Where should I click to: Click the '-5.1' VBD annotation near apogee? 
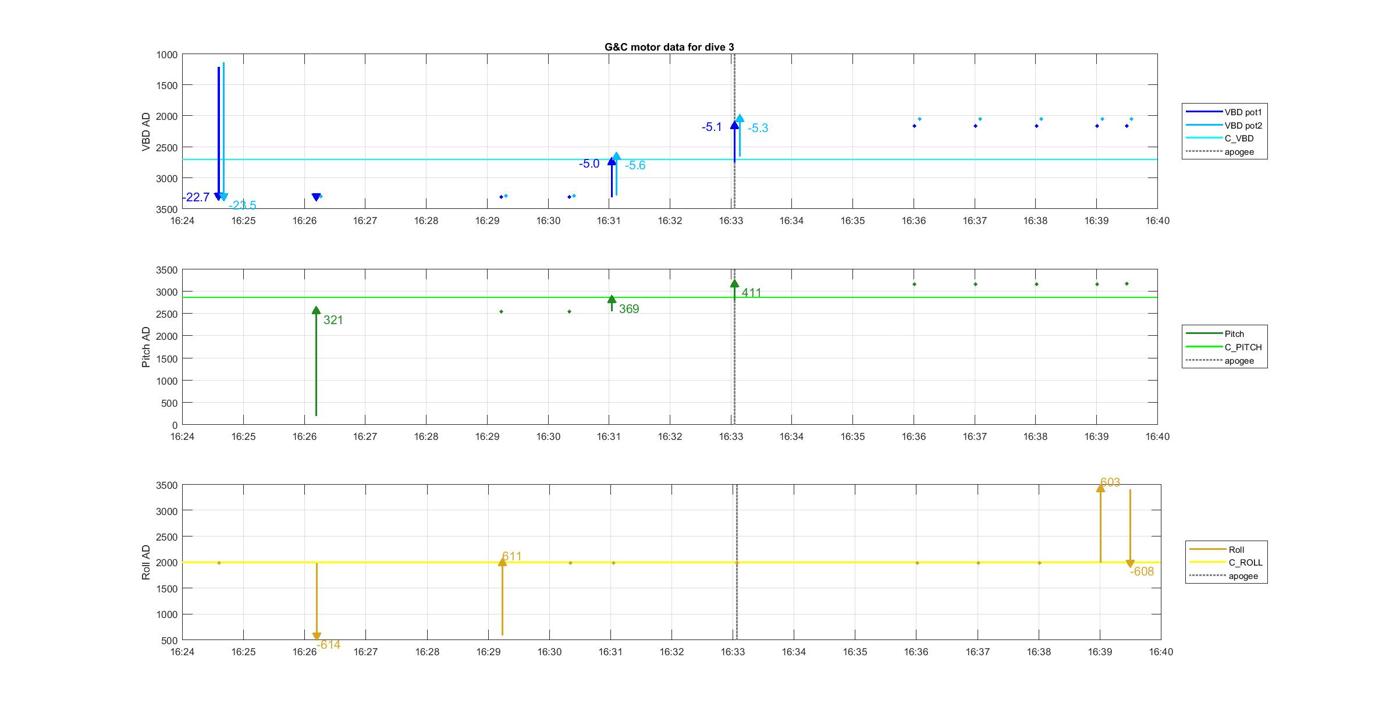711,127
